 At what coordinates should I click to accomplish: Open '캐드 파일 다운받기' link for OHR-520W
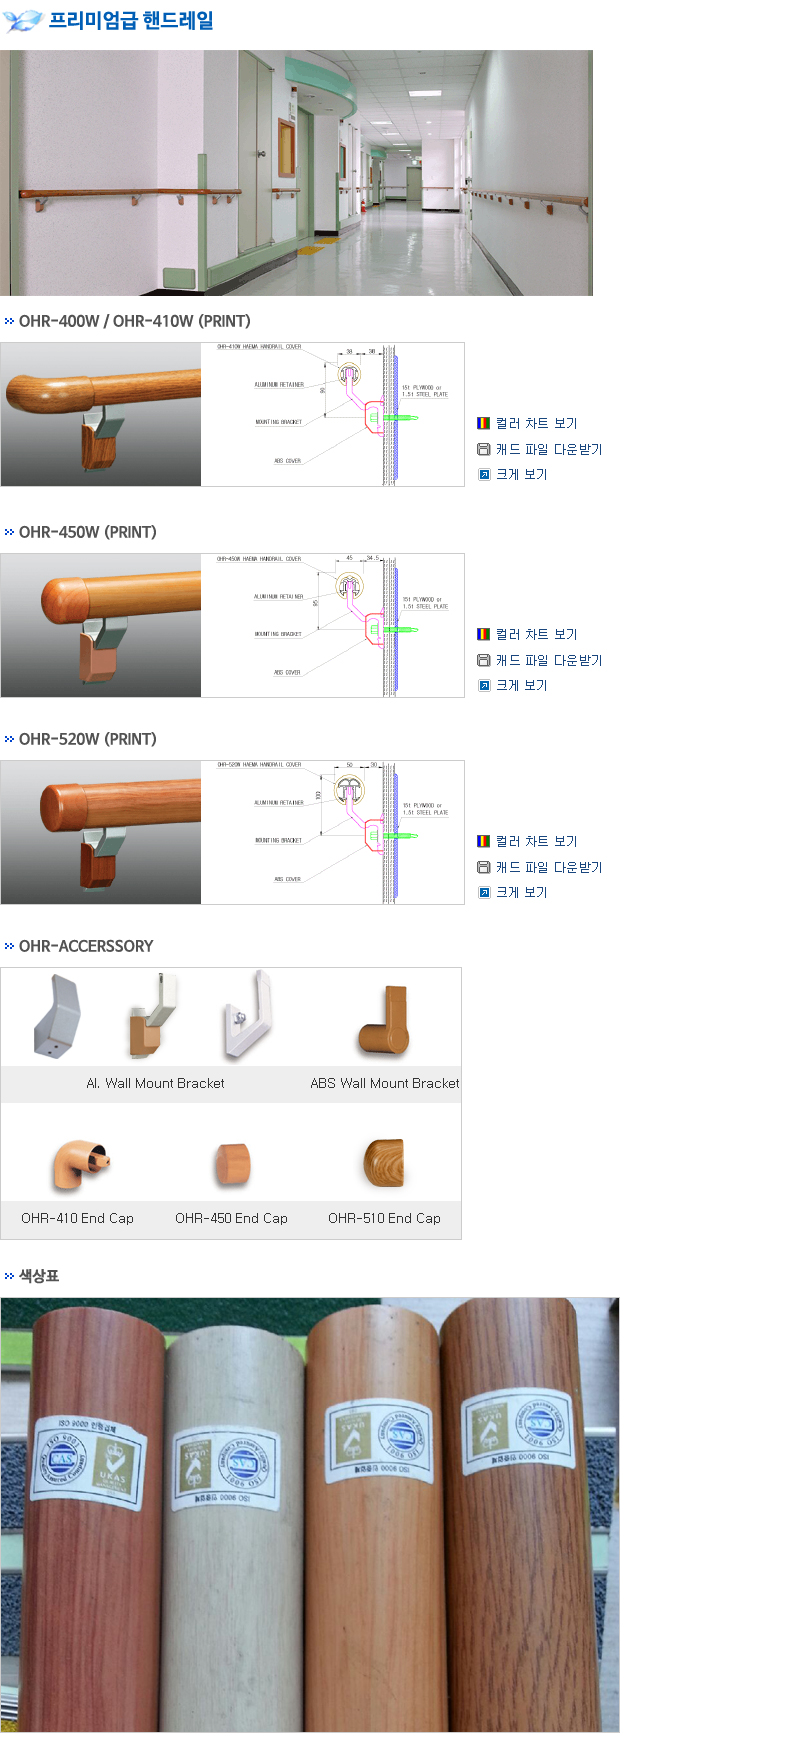pos(549,867)
